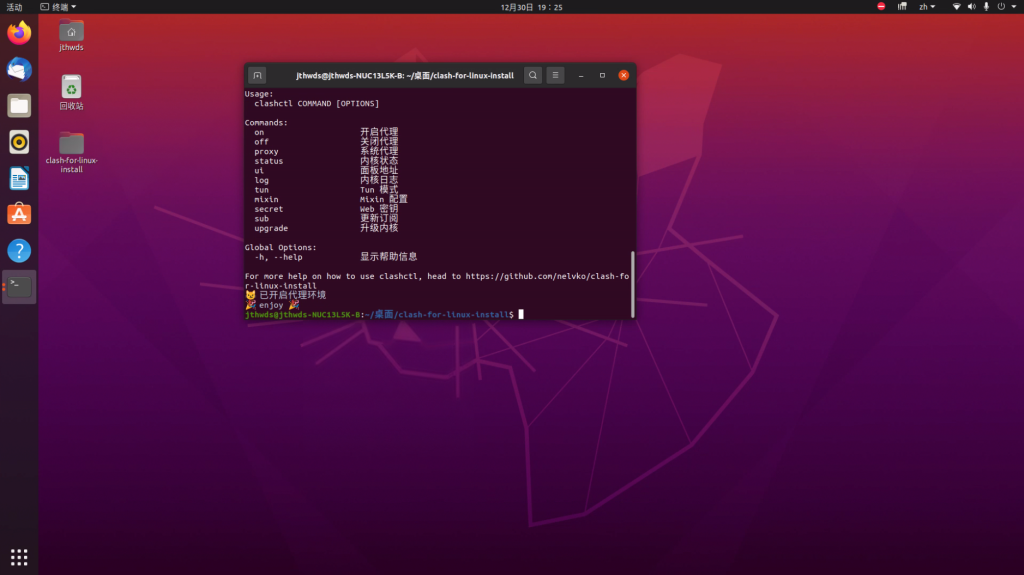Launch Rhythmbox music player
Screen dimensions: 1024x575
click(x=19, y=141)
